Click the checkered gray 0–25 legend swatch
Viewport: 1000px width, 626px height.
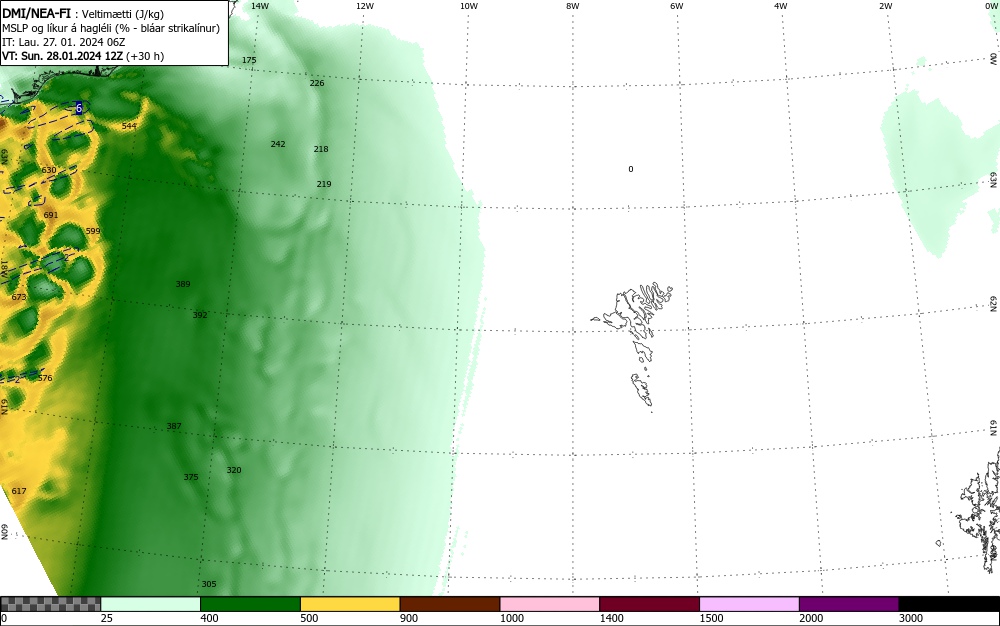click(x=50, y=604)
